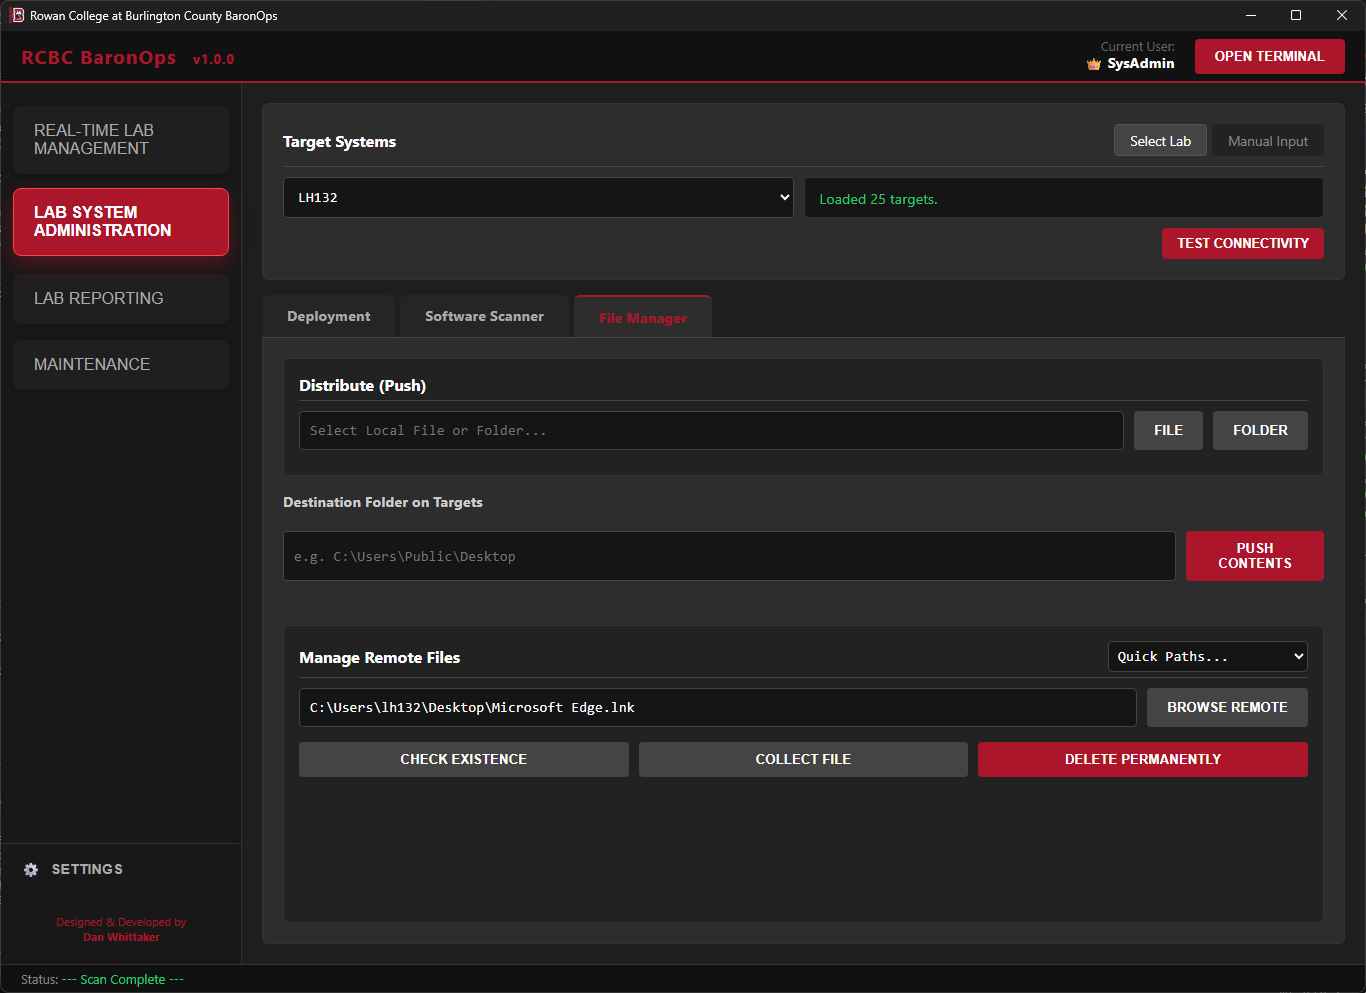Viewport: 1366px width, 993px height.
Task: Open the Settings gear icon
Action: pos(30,869)
